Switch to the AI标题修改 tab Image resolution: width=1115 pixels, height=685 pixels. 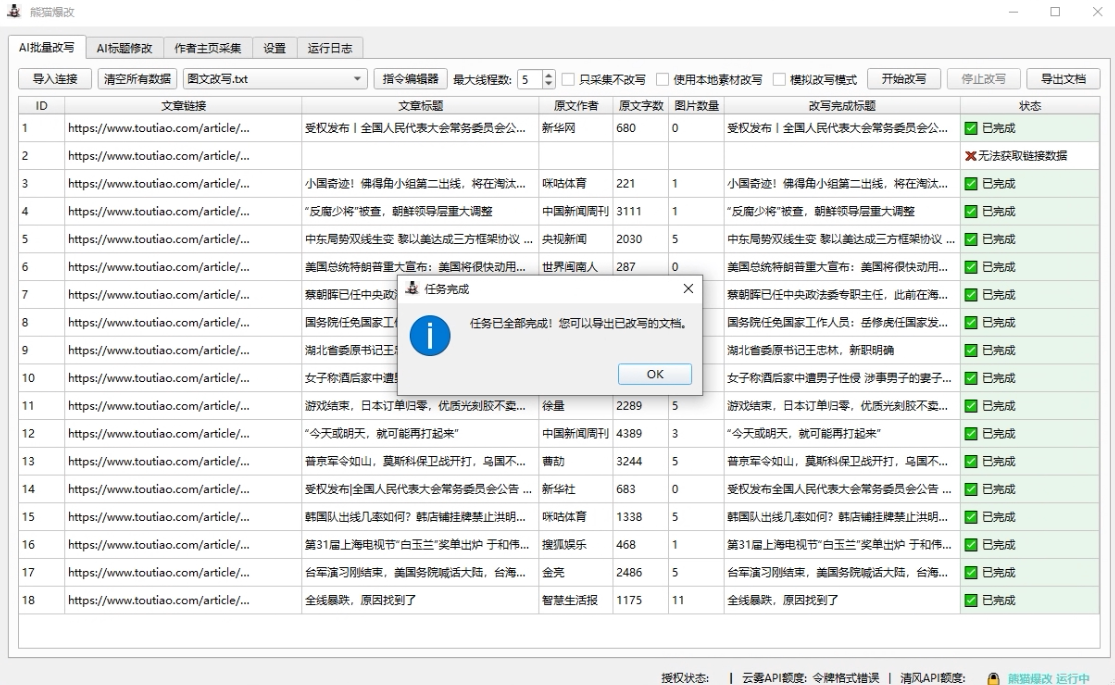pos(124,48)
